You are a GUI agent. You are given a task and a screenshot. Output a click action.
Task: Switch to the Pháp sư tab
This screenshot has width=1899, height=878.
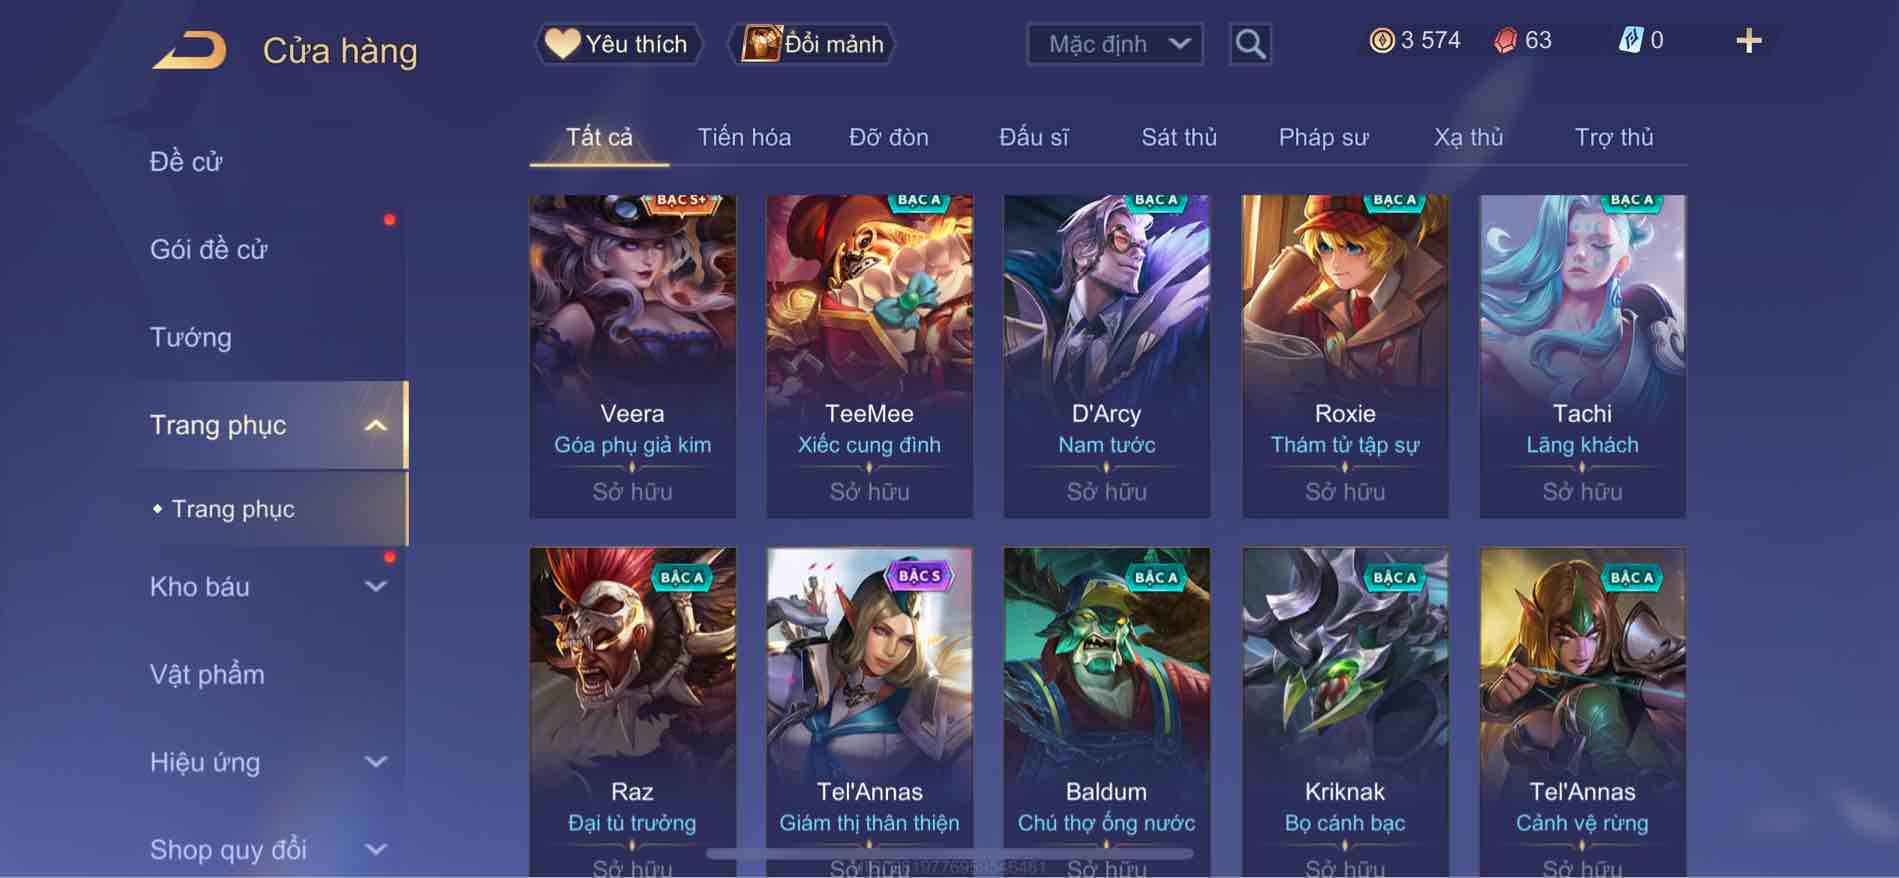[1323, 137]
